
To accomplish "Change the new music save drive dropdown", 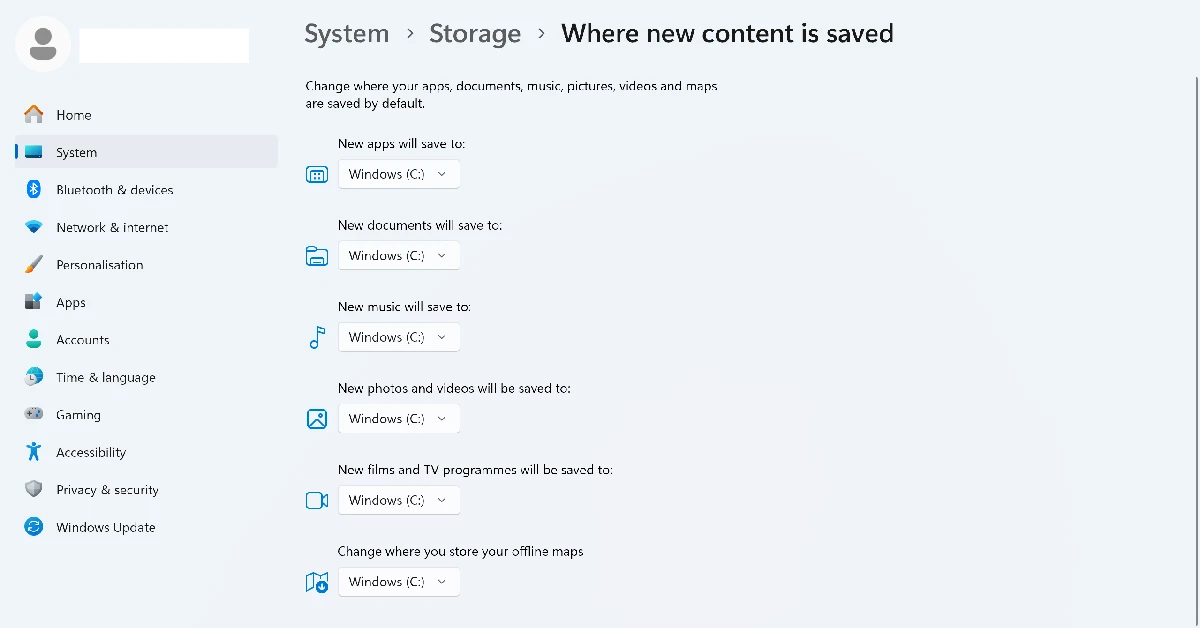I will coord(399,337).
